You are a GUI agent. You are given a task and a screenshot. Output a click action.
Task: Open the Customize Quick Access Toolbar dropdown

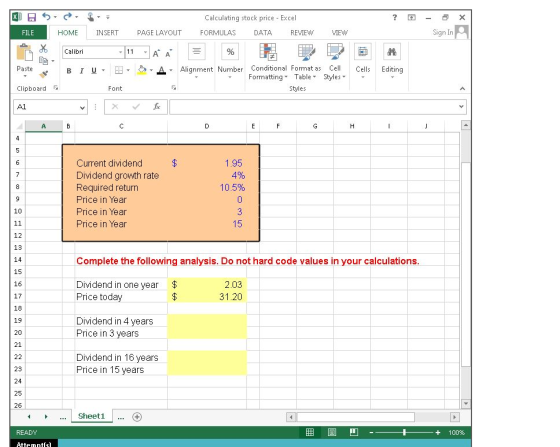(108, 17)
